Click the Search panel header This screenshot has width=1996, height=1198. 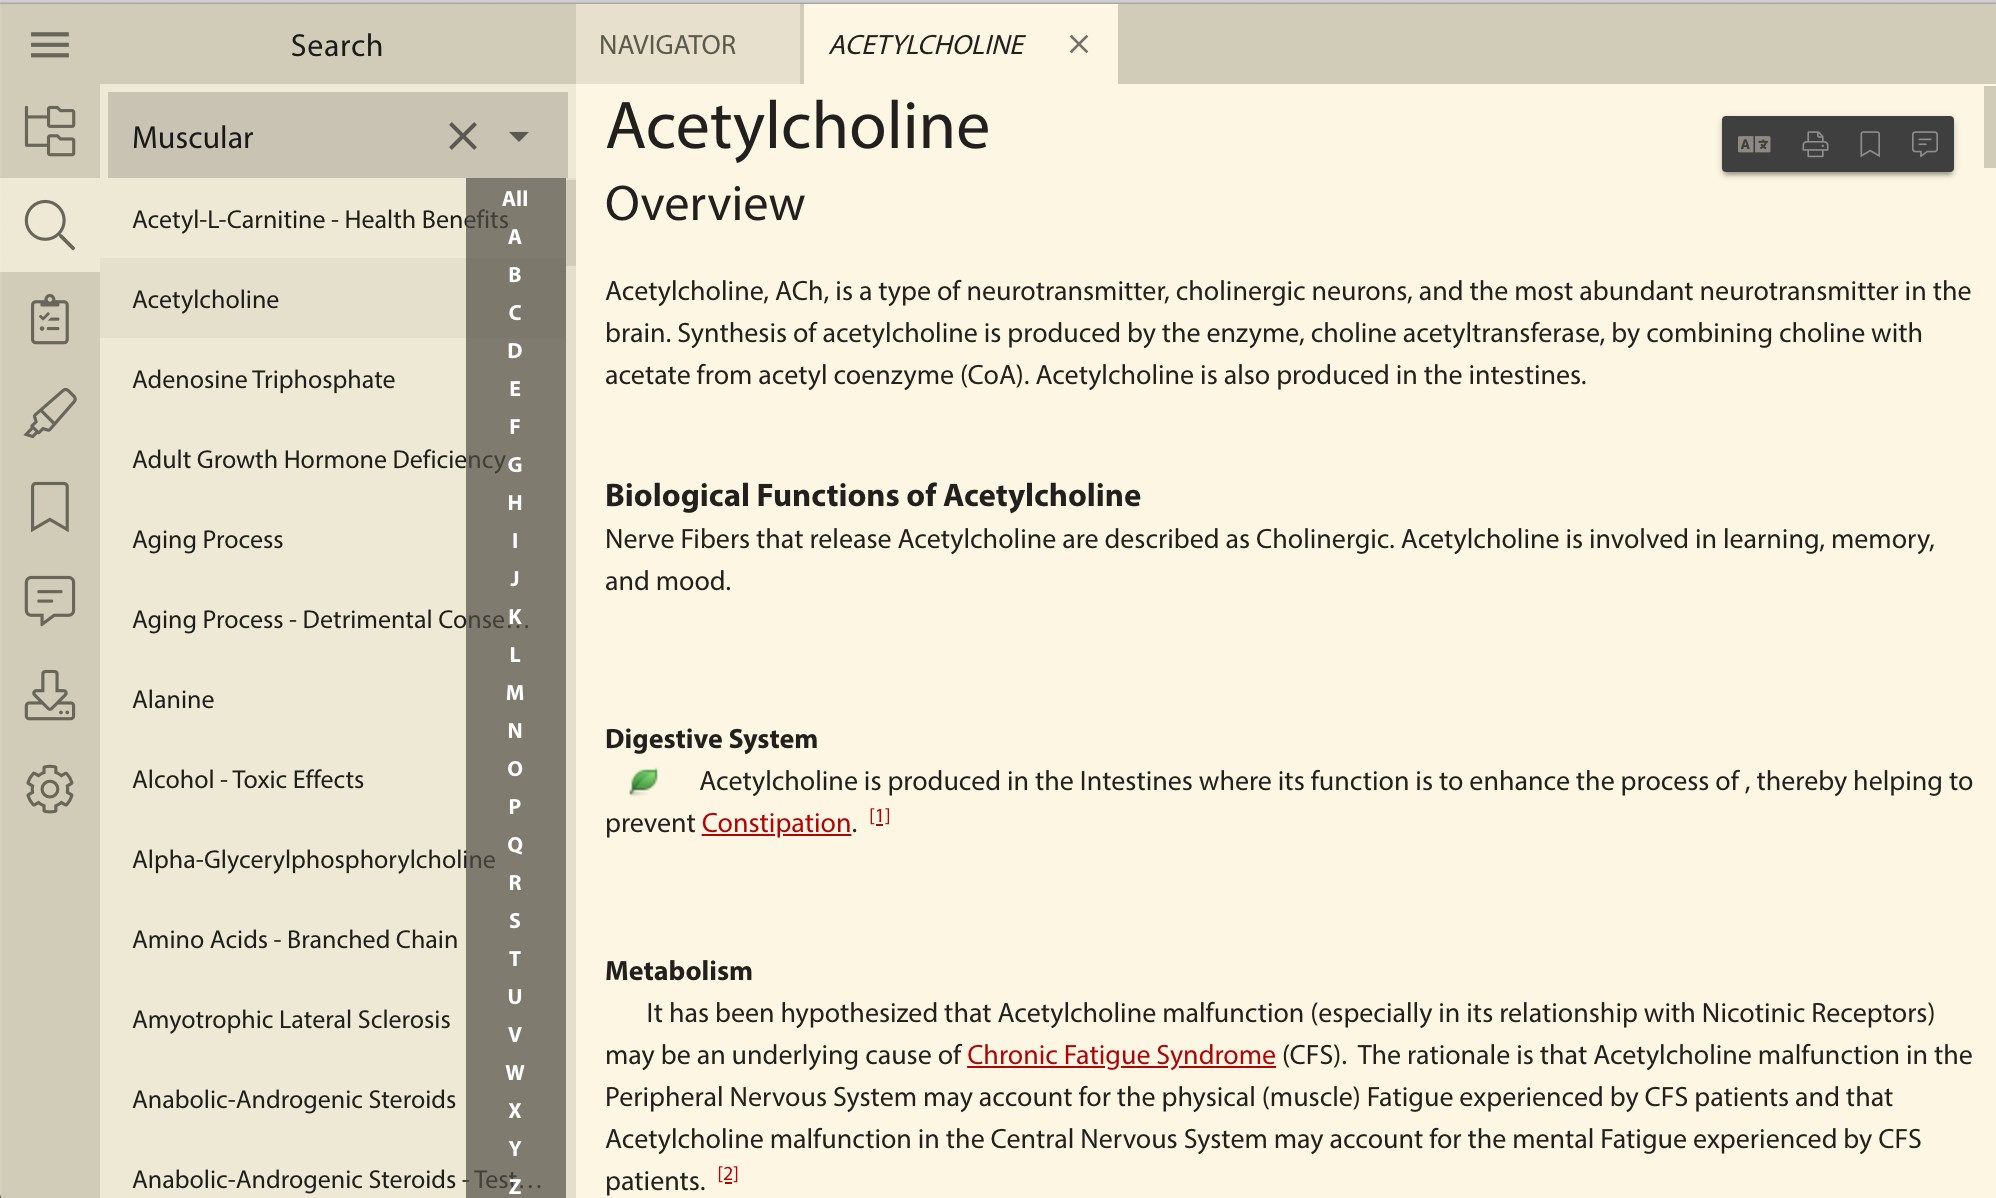click(336, 45)
